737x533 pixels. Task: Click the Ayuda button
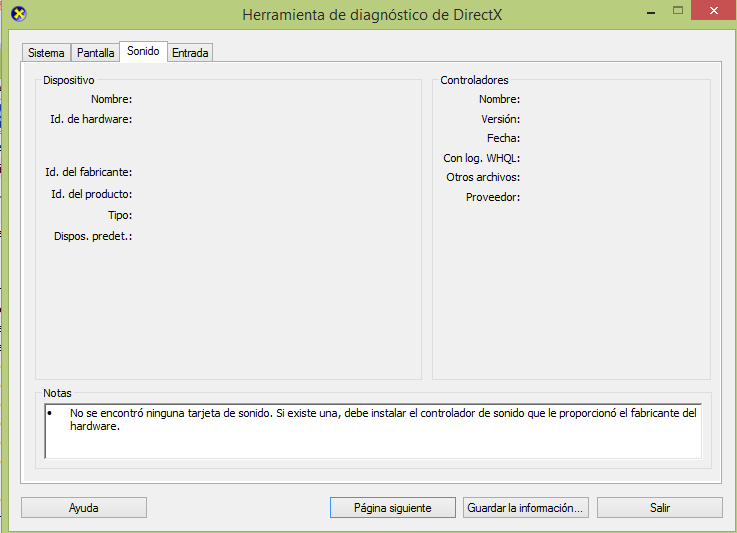coord(84,508)
